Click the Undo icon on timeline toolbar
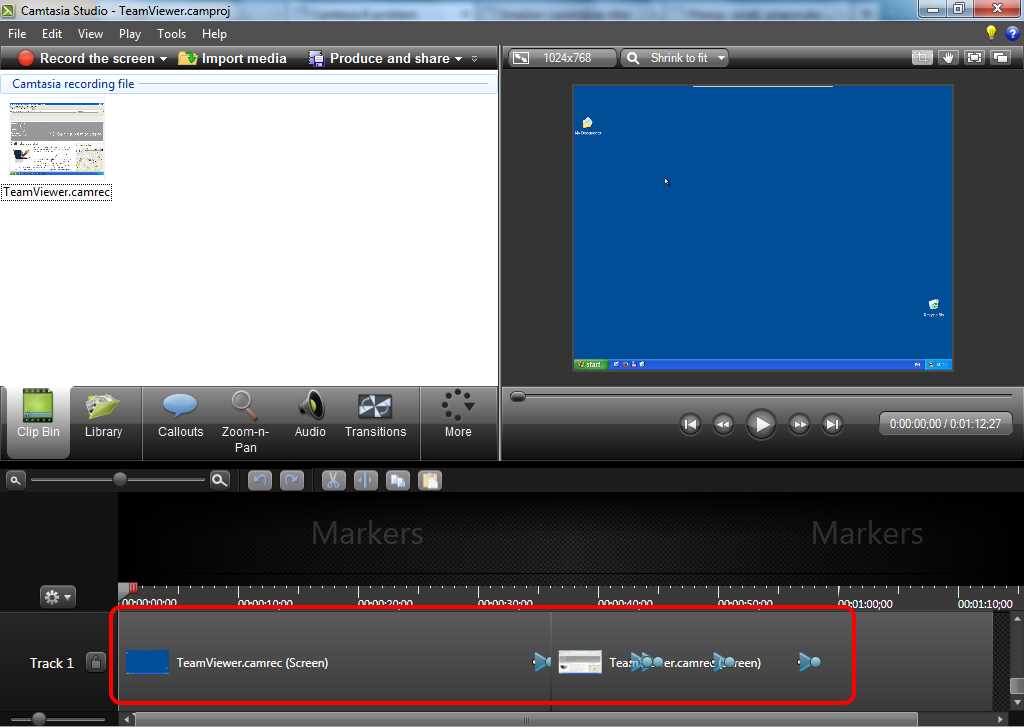The width and height of the screenshot is (1024, 728). (x=259, y=481)
